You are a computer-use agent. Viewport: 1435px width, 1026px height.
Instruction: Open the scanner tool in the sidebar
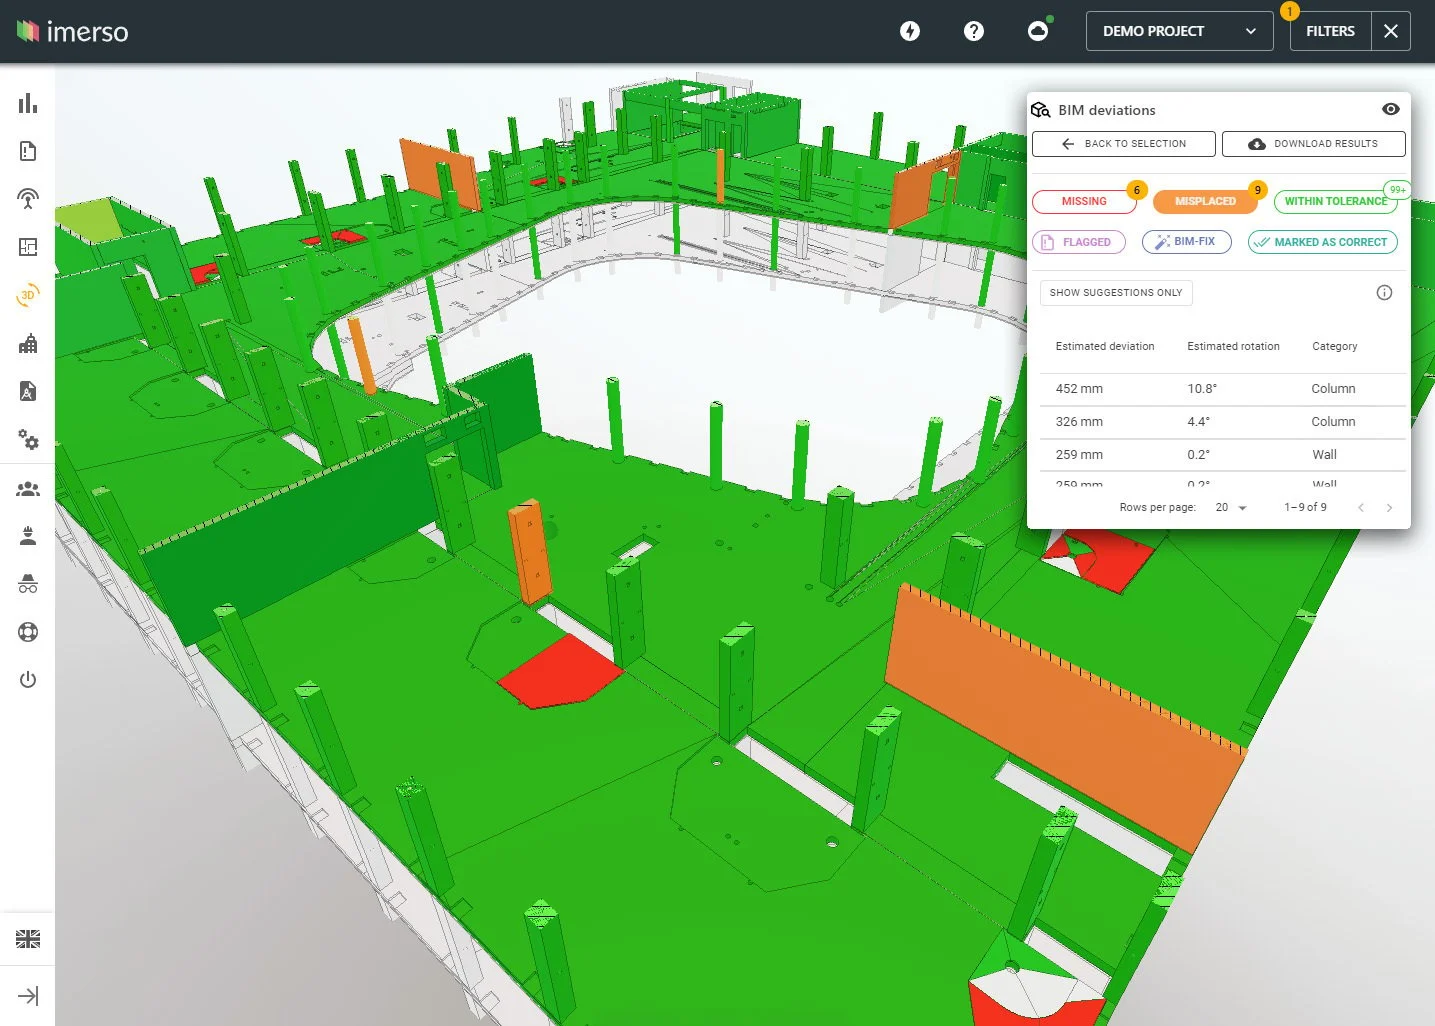click(x=27, y=199)
